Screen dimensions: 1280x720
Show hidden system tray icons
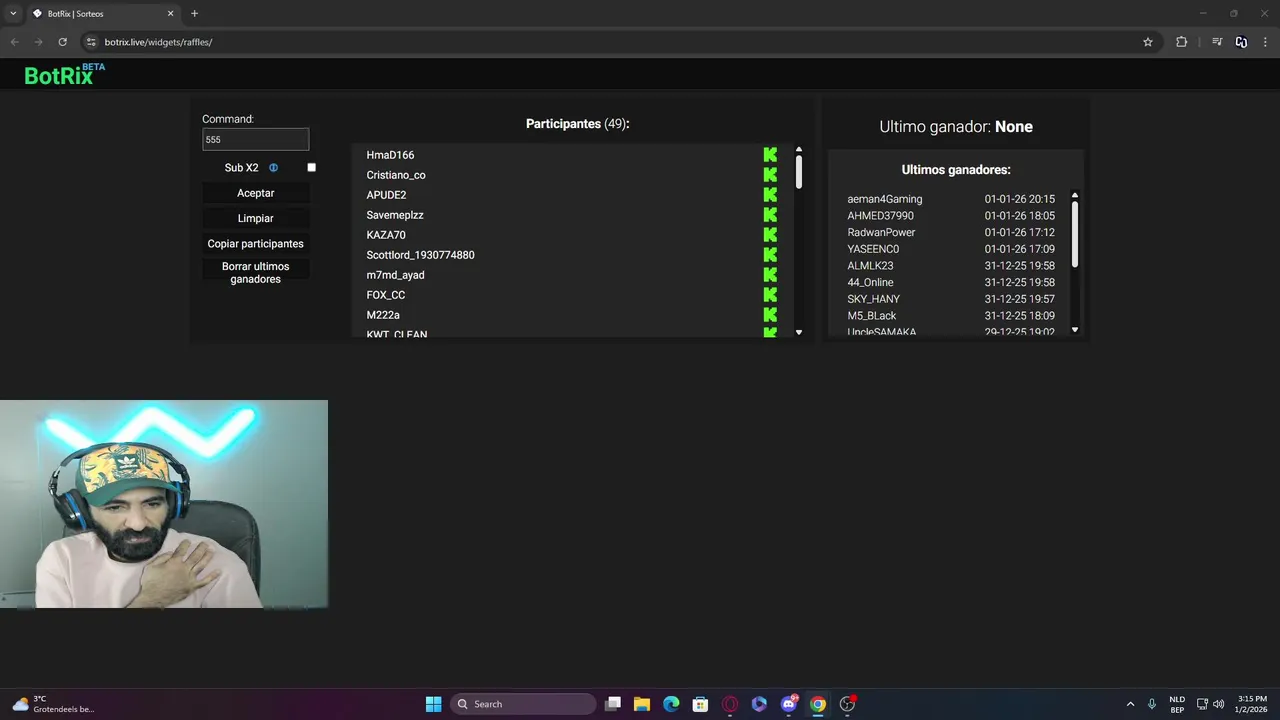click(1130, 704)
